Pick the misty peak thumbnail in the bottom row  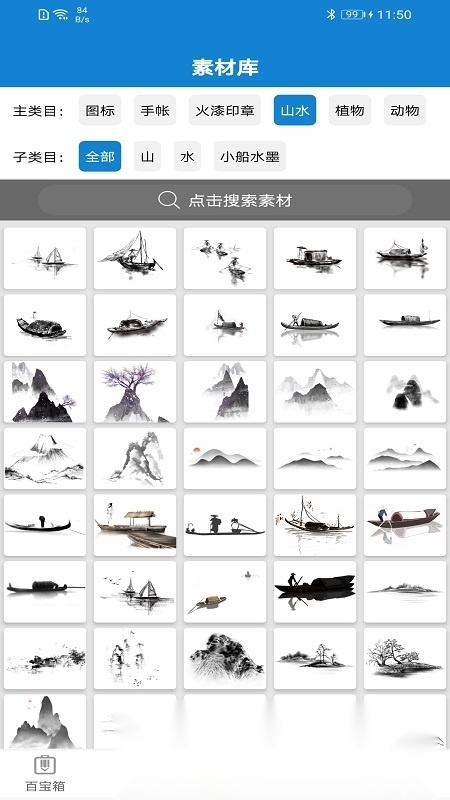45,721
